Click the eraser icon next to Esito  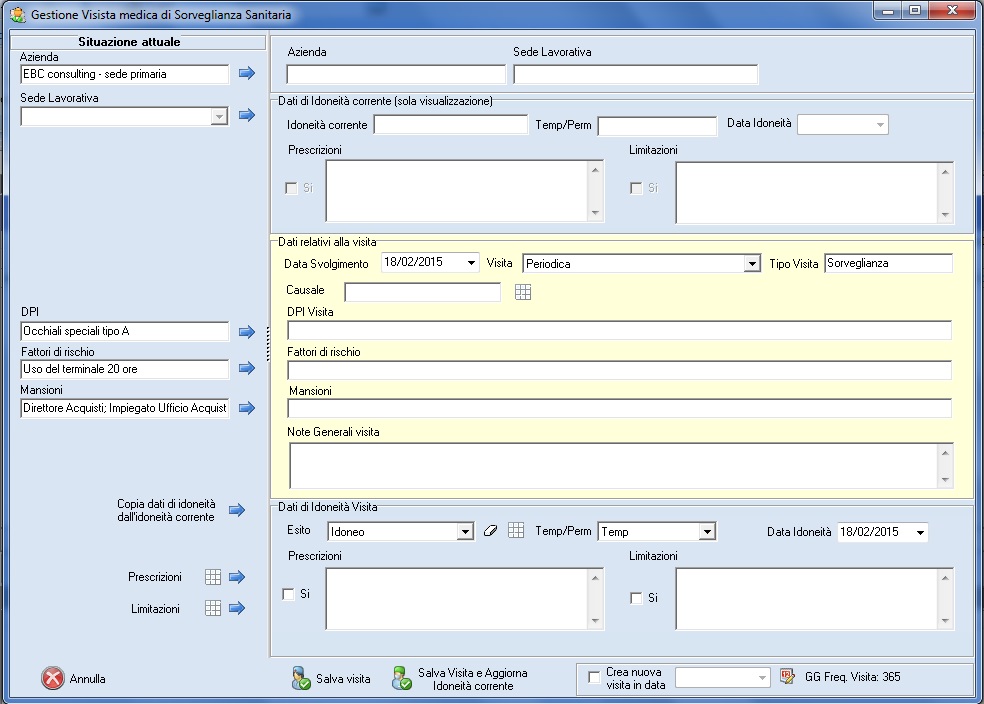(x=491, y=531)
